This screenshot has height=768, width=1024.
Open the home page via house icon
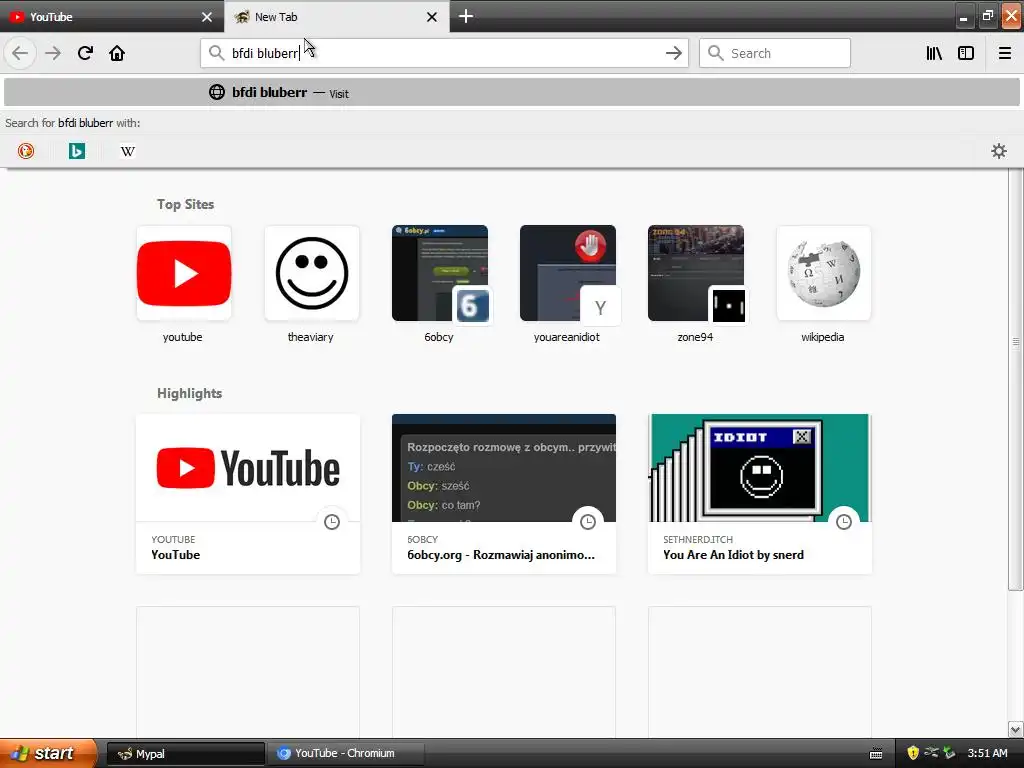[x=117, y=53]
